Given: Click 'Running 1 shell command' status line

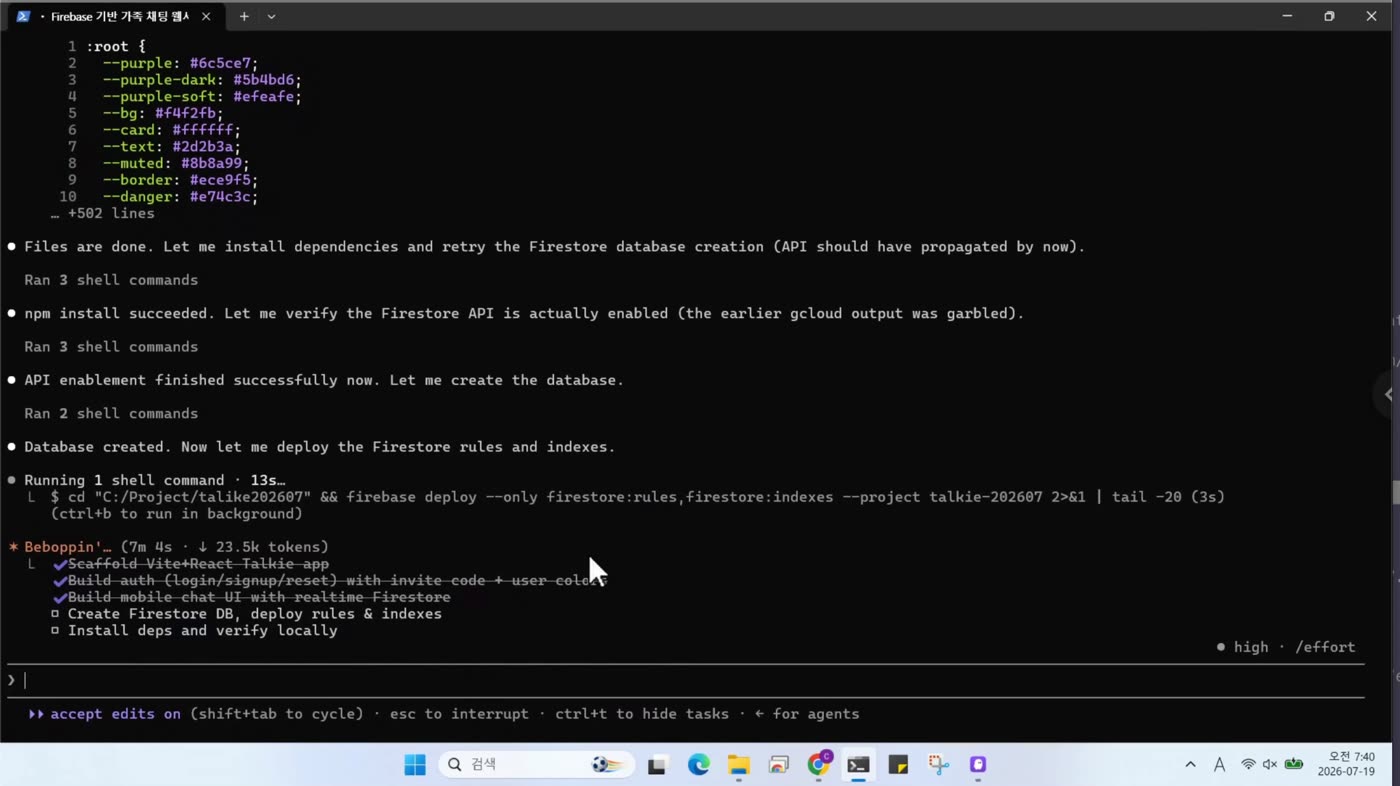Looking at the screenshot, I should pyautogui.click(x=155, y=480).
